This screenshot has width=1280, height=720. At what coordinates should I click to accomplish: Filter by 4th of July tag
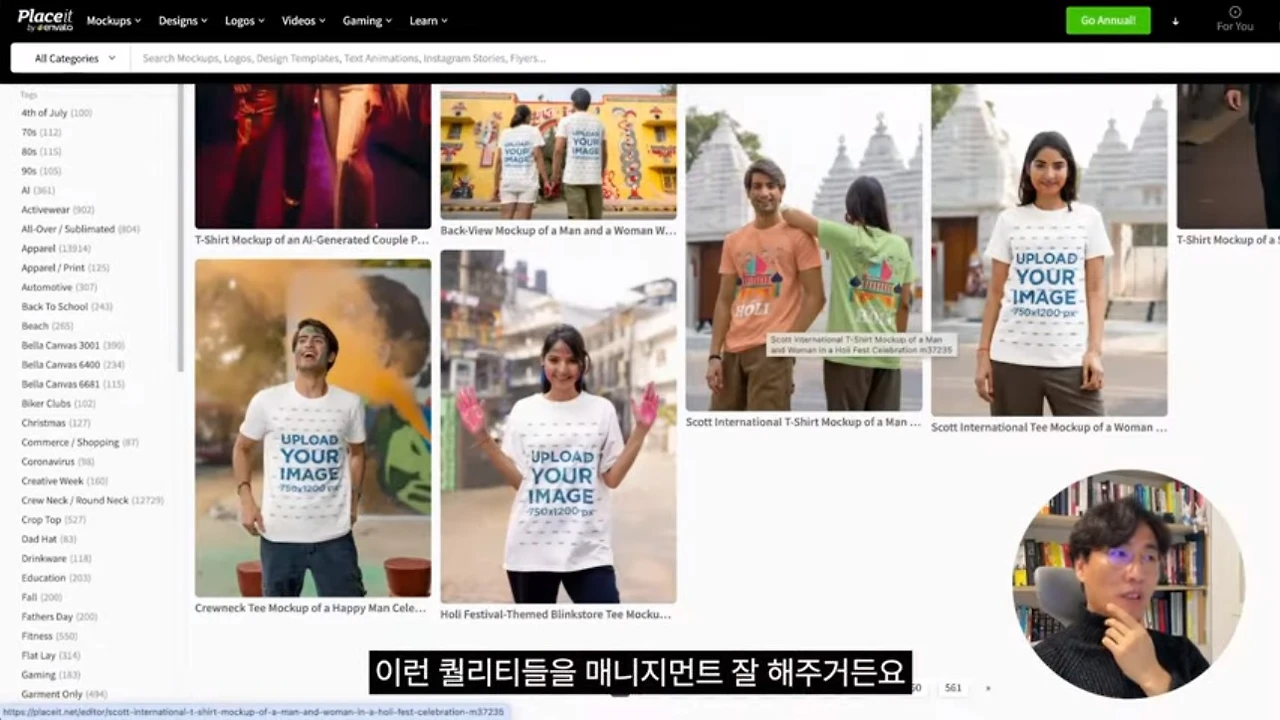click(x=57, y=113)
